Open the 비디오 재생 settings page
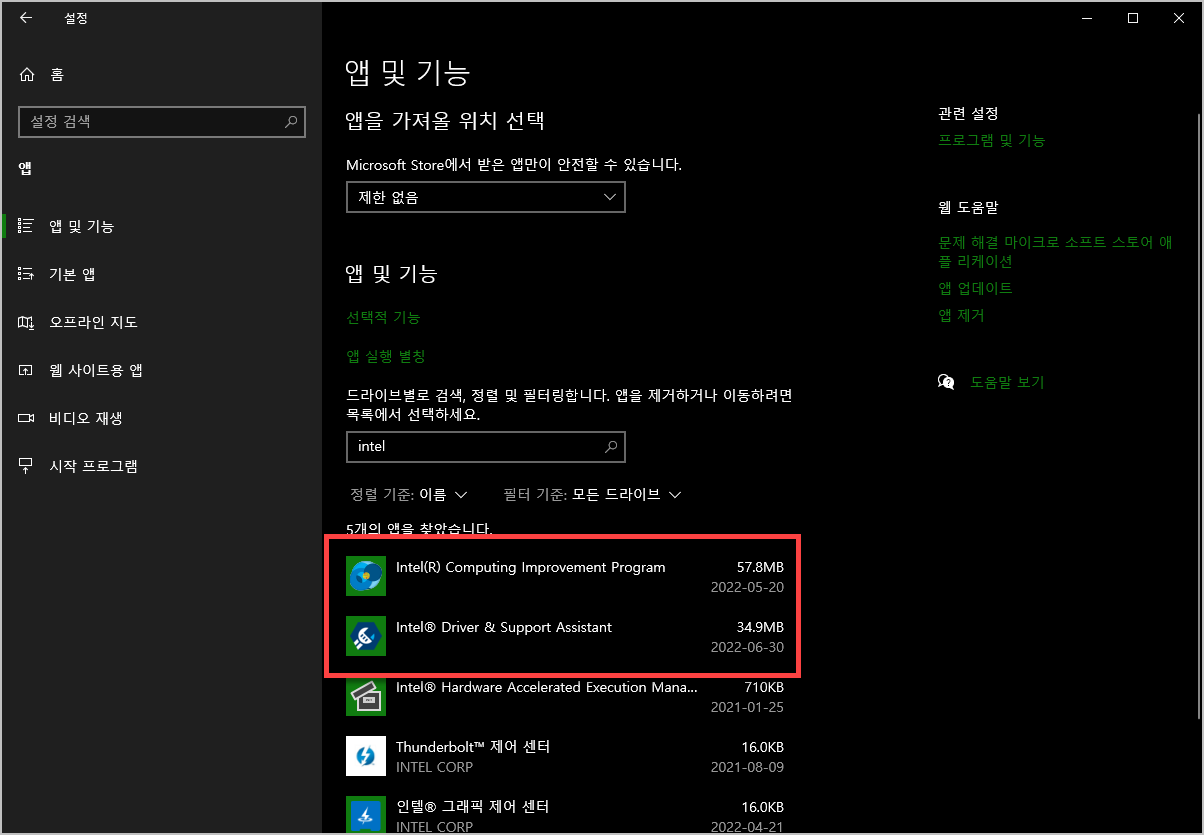 click(160, 418)
